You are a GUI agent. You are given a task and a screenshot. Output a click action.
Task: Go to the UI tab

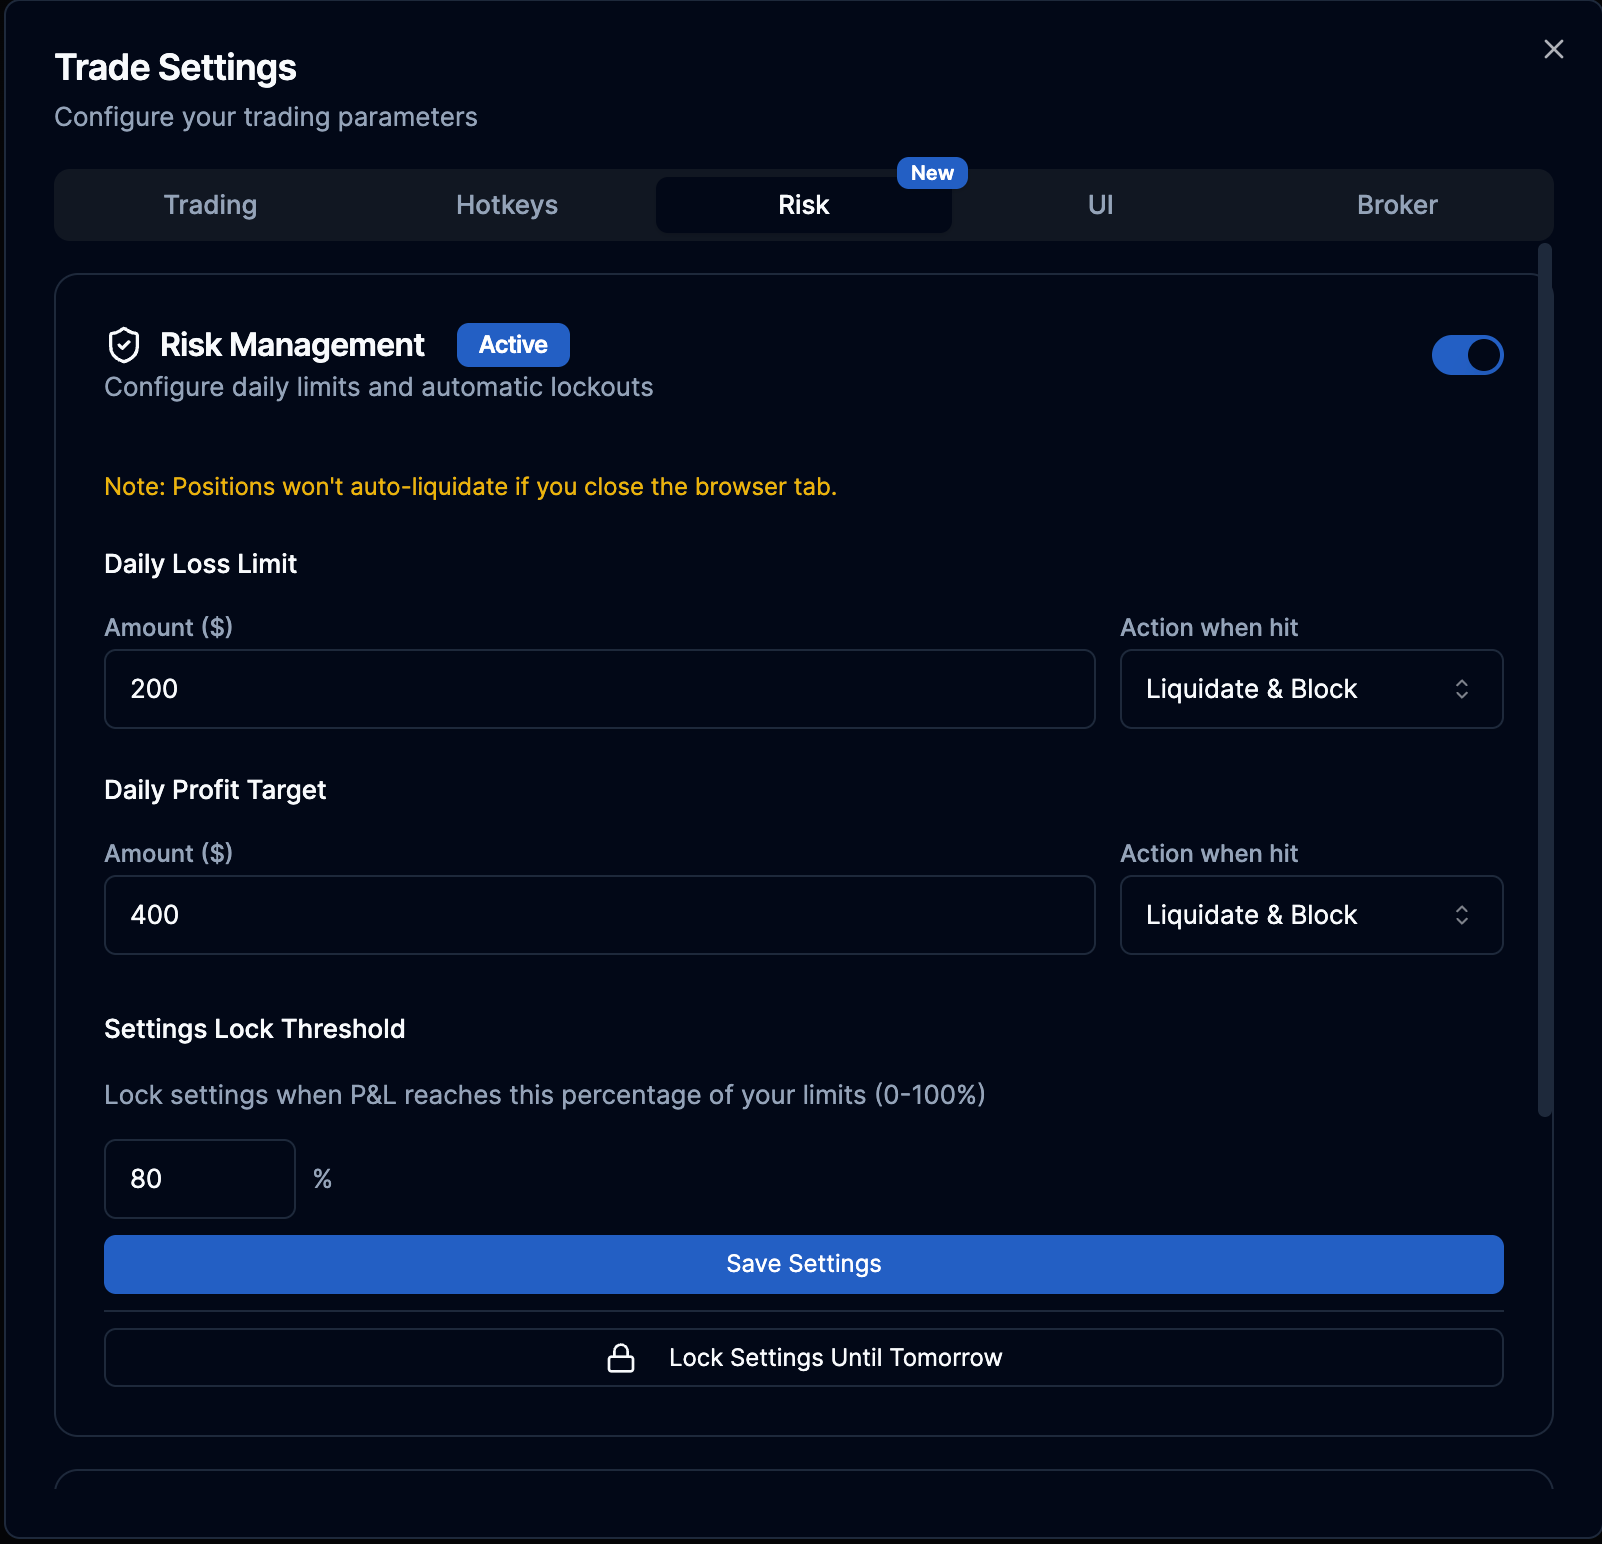tap(1100, 205)
